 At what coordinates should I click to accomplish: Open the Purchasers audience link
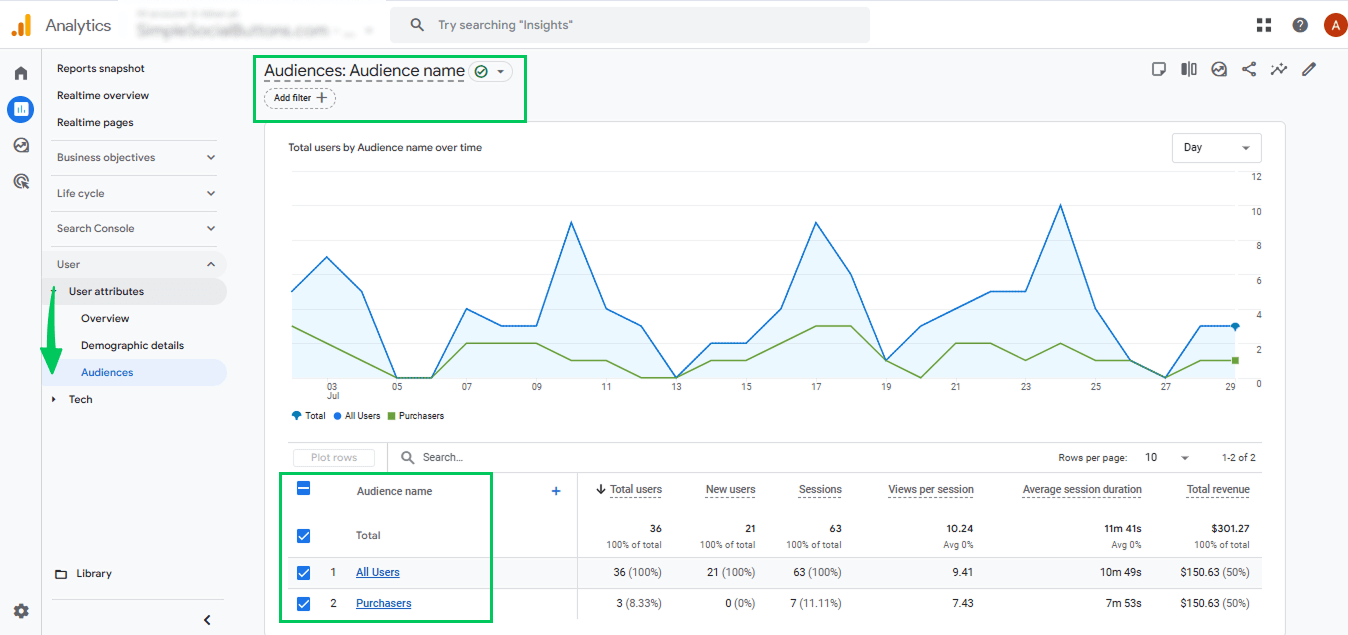[x=384, y=604]
